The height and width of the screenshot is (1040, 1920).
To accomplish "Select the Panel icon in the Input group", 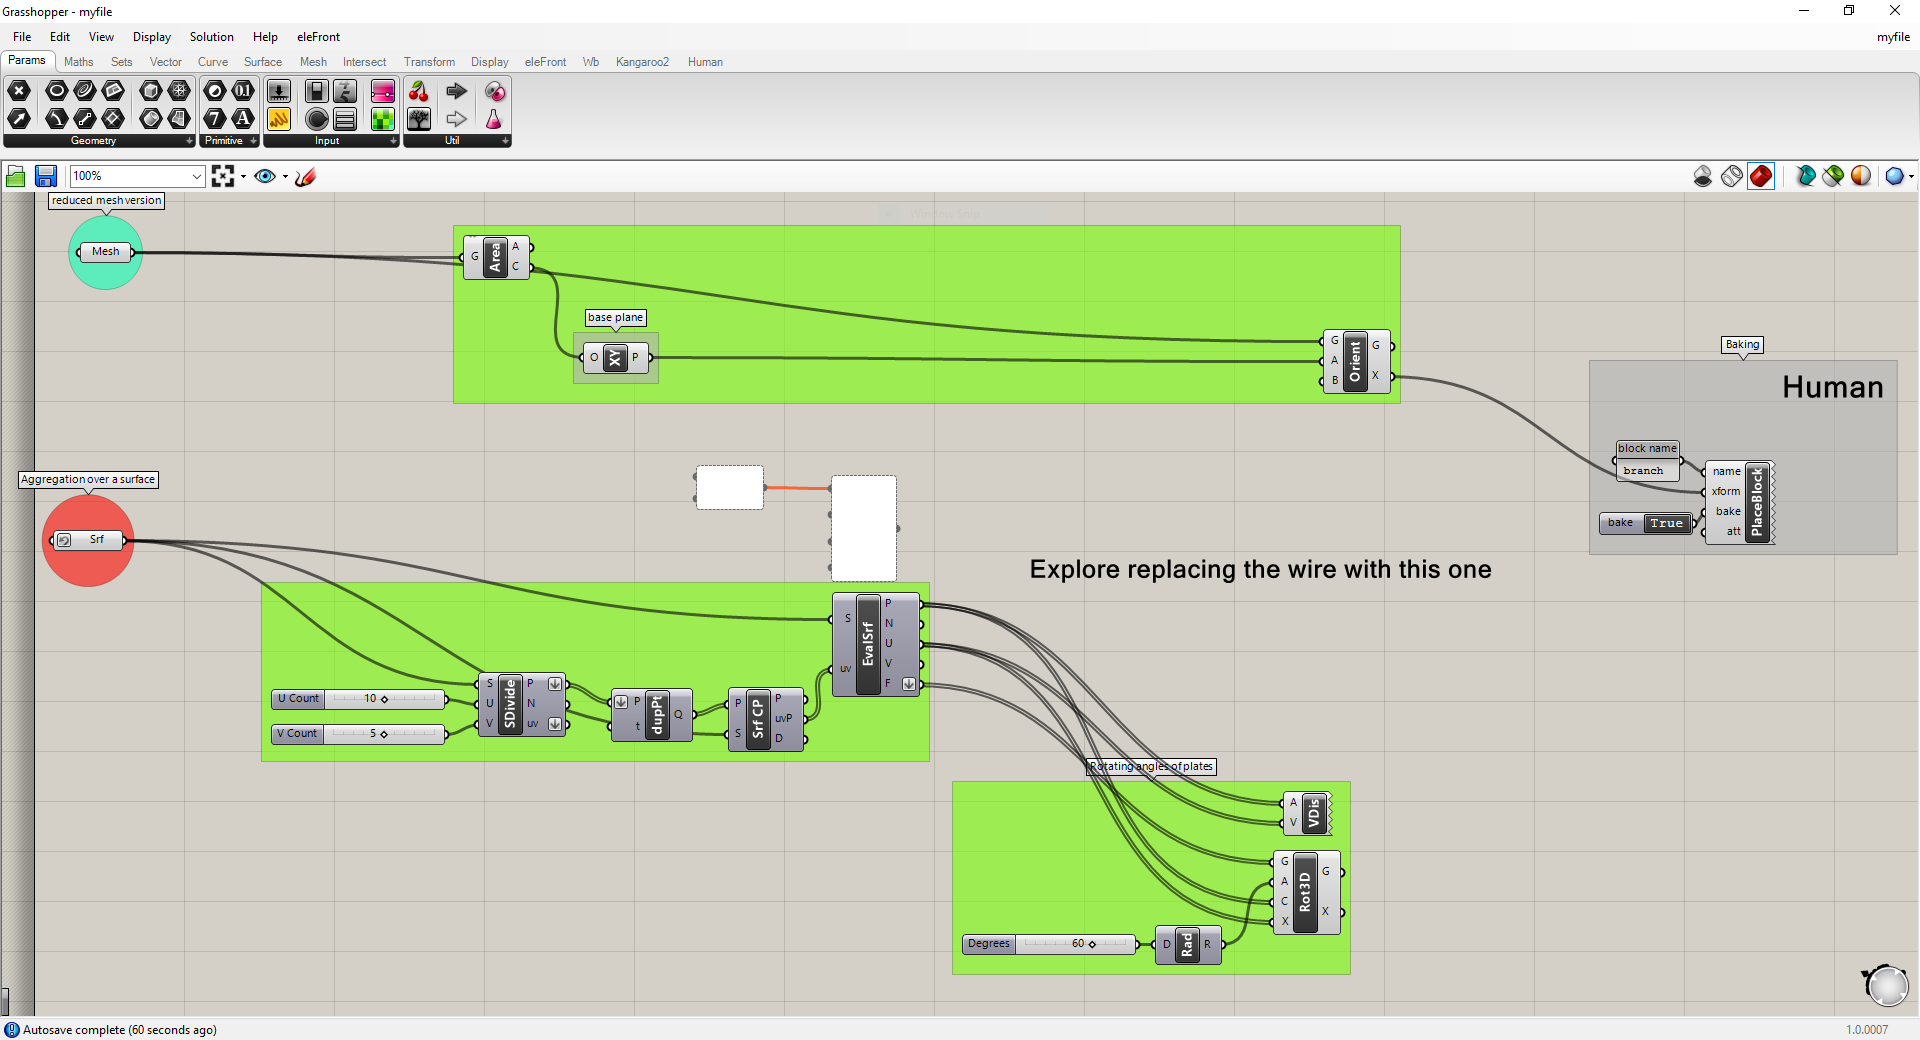I will (x=345, y=119).
